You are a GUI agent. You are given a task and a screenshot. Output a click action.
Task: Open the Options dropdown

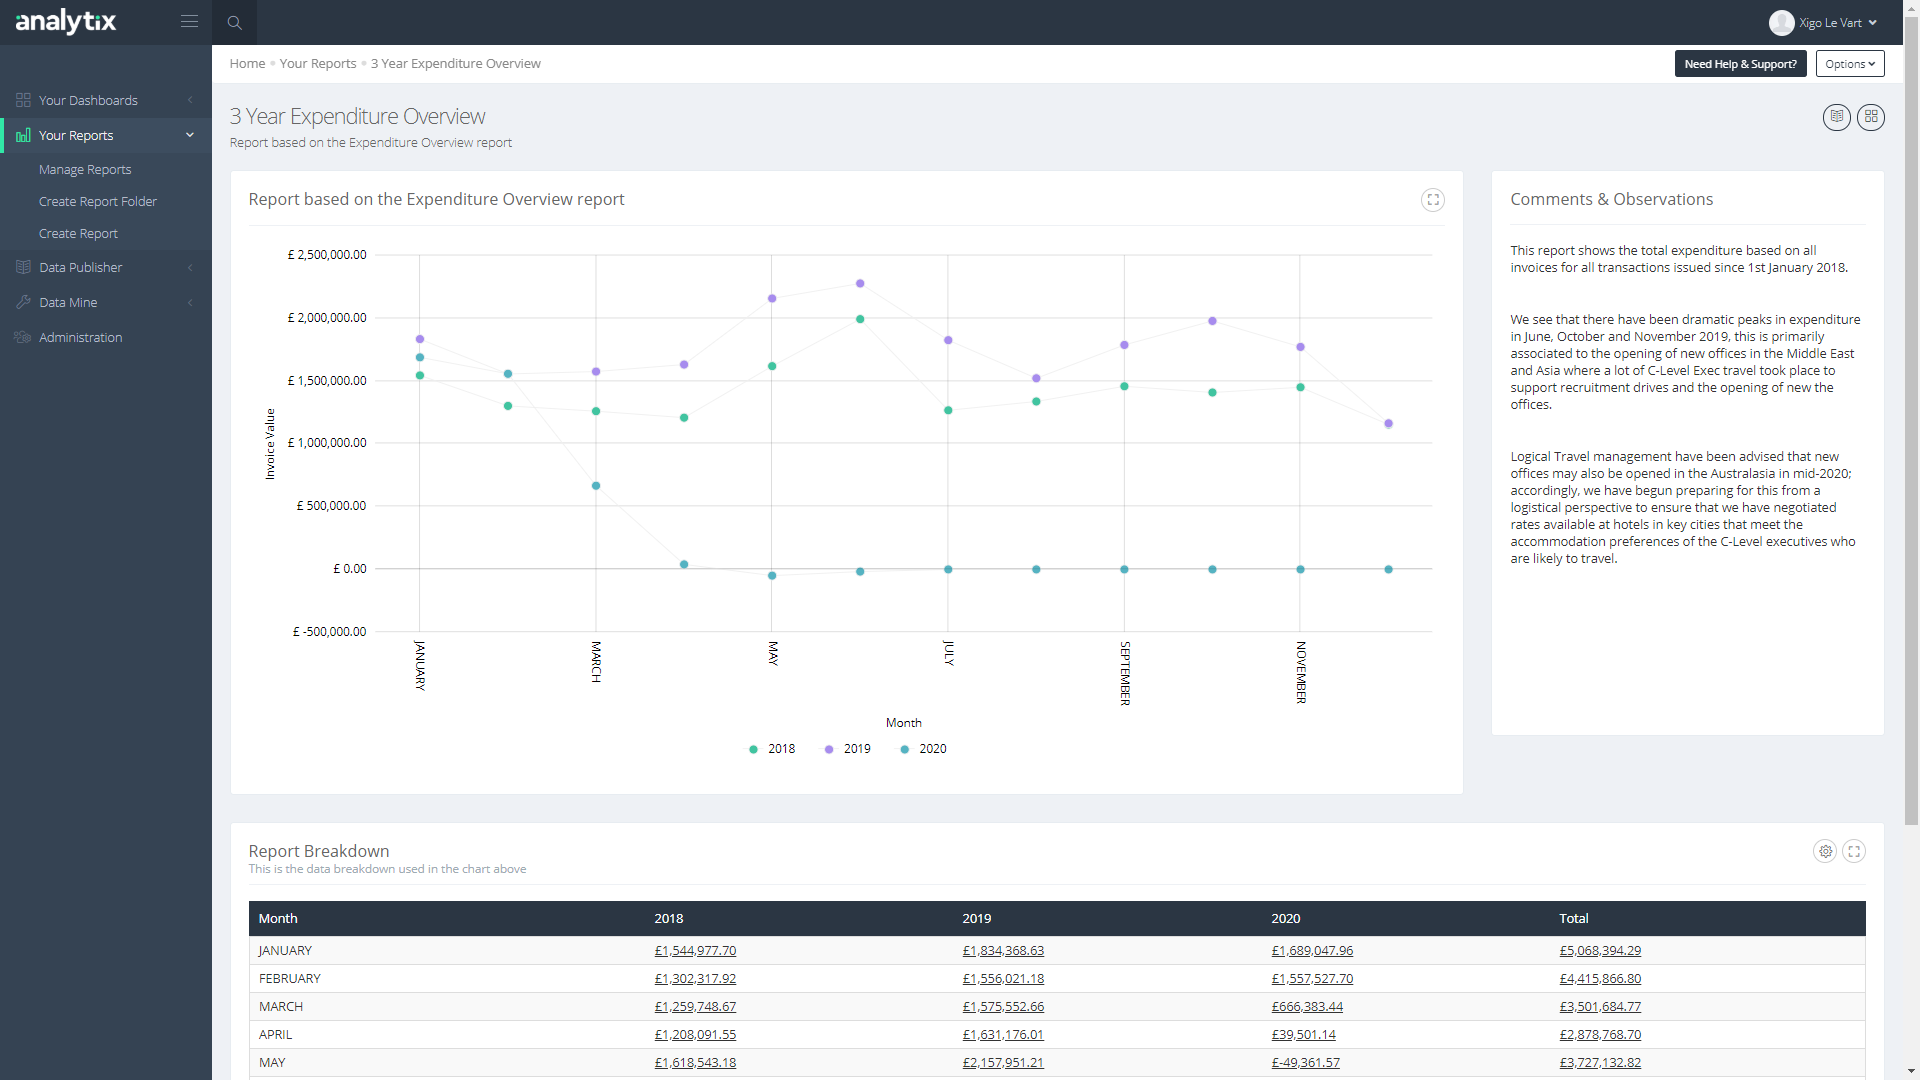click(x=1850, y=64)
